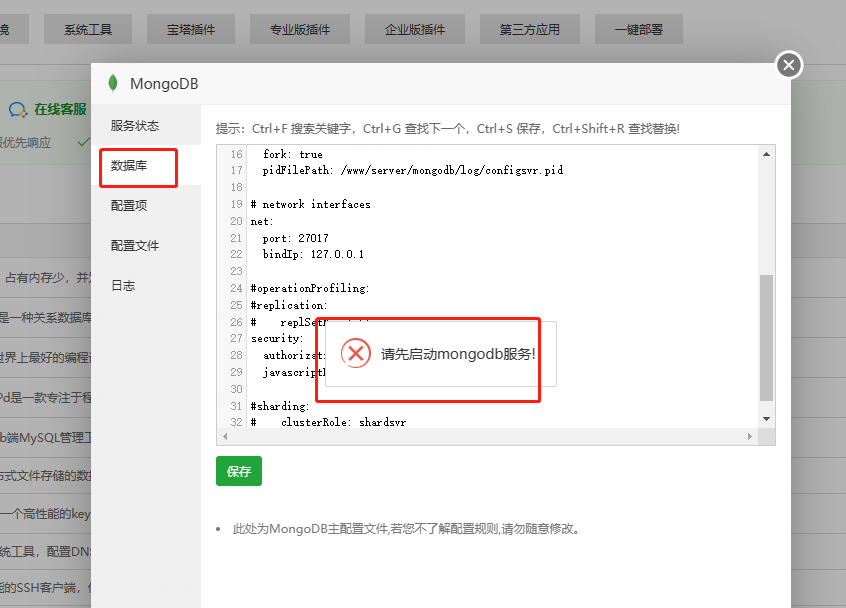Open the 数据库 section
Image resolution: width=846 pixels, height=608 pixels.
(129, 166)
